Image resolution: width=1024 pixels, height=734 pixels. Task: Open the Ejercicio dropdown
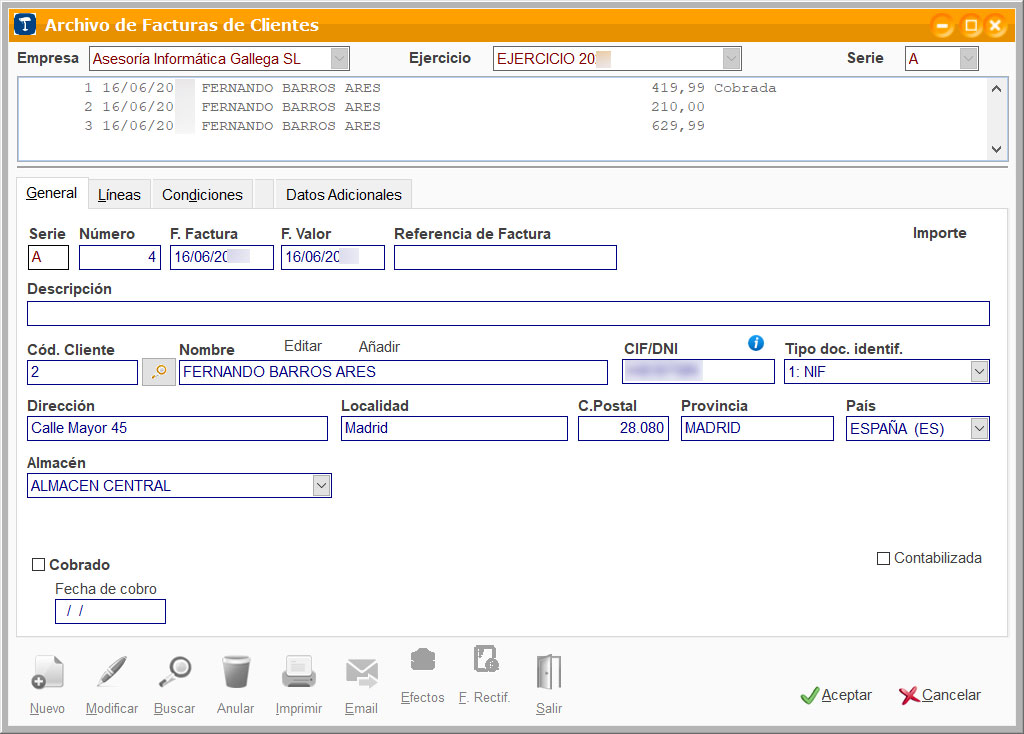pos(731,59)
